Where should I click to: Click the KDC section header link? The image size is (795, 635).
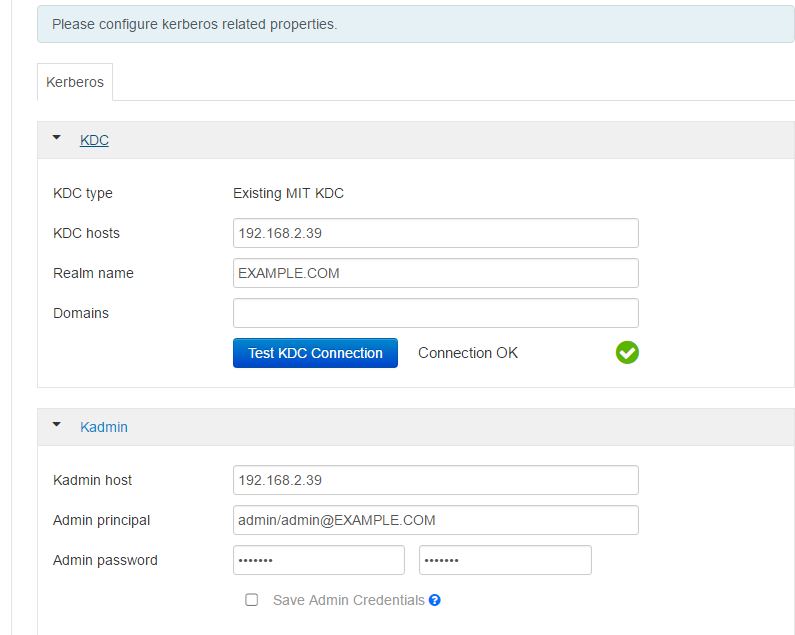coord(94,140)
